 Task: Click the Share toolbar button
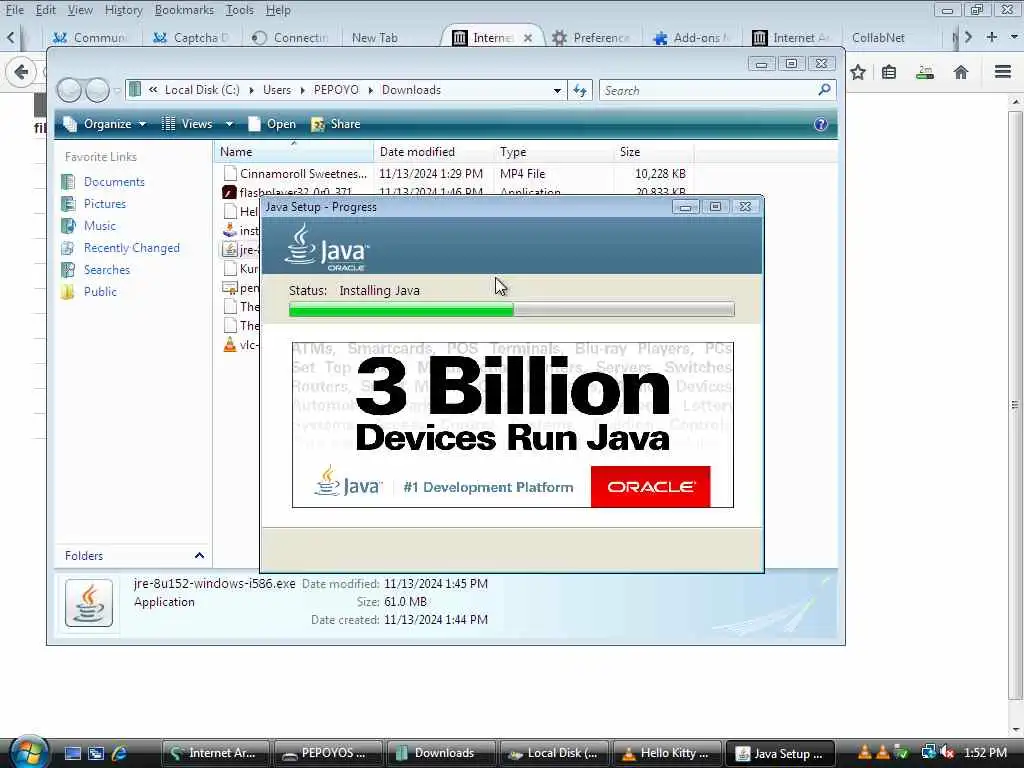pos(336,124)
